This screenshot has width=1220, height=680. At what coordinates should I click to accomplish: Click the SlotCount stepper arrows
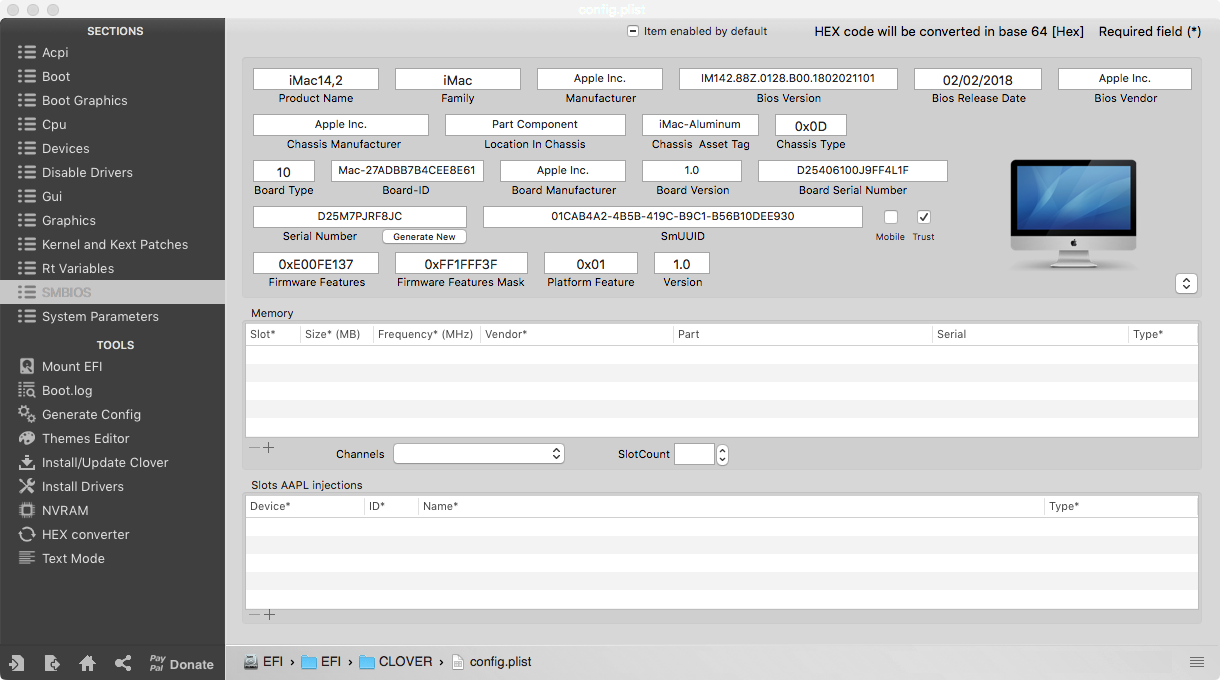click(x=723, y=455)
